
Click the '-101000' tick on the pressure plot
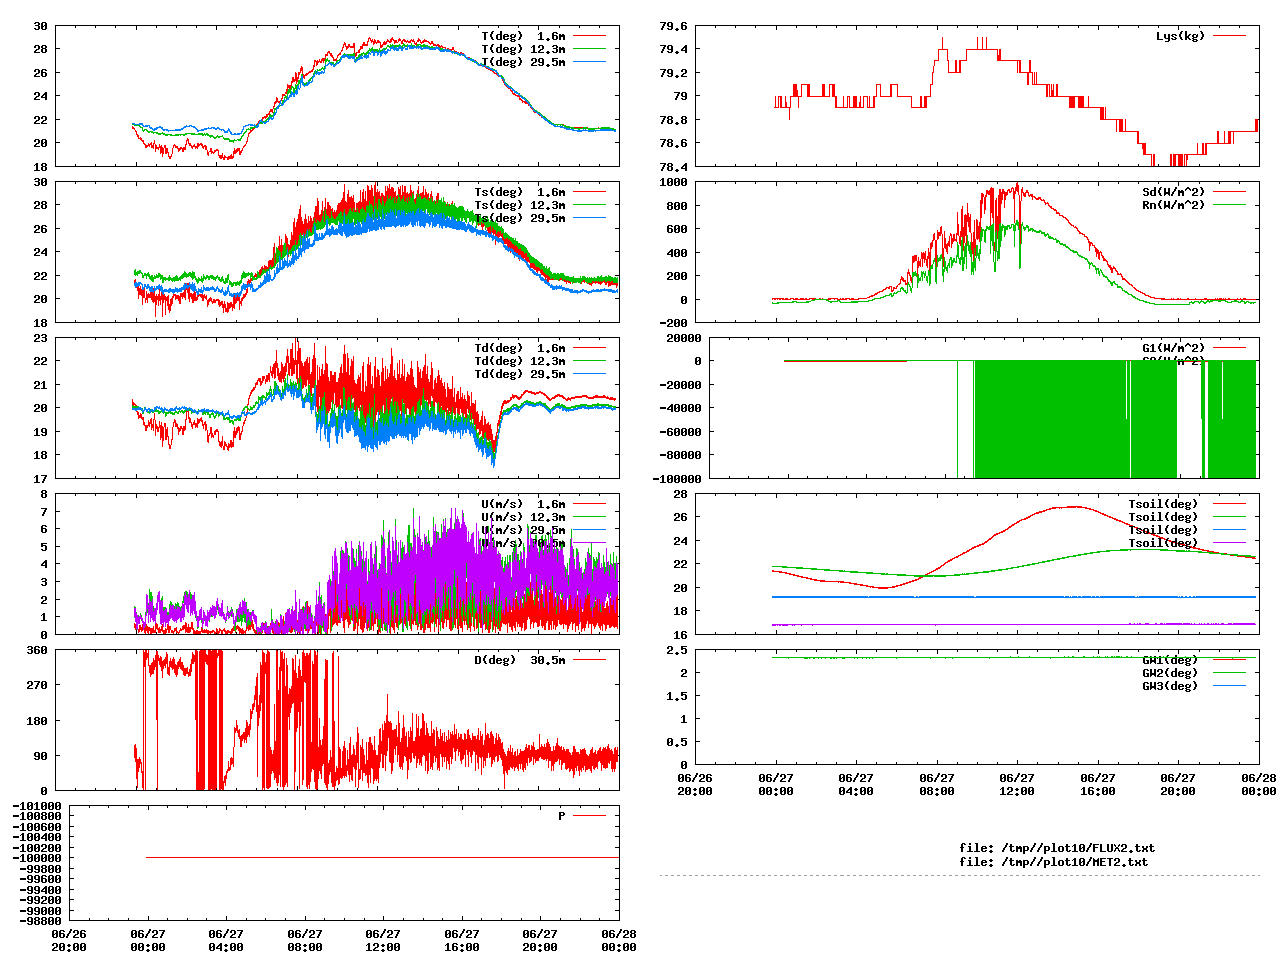[37, 806]
